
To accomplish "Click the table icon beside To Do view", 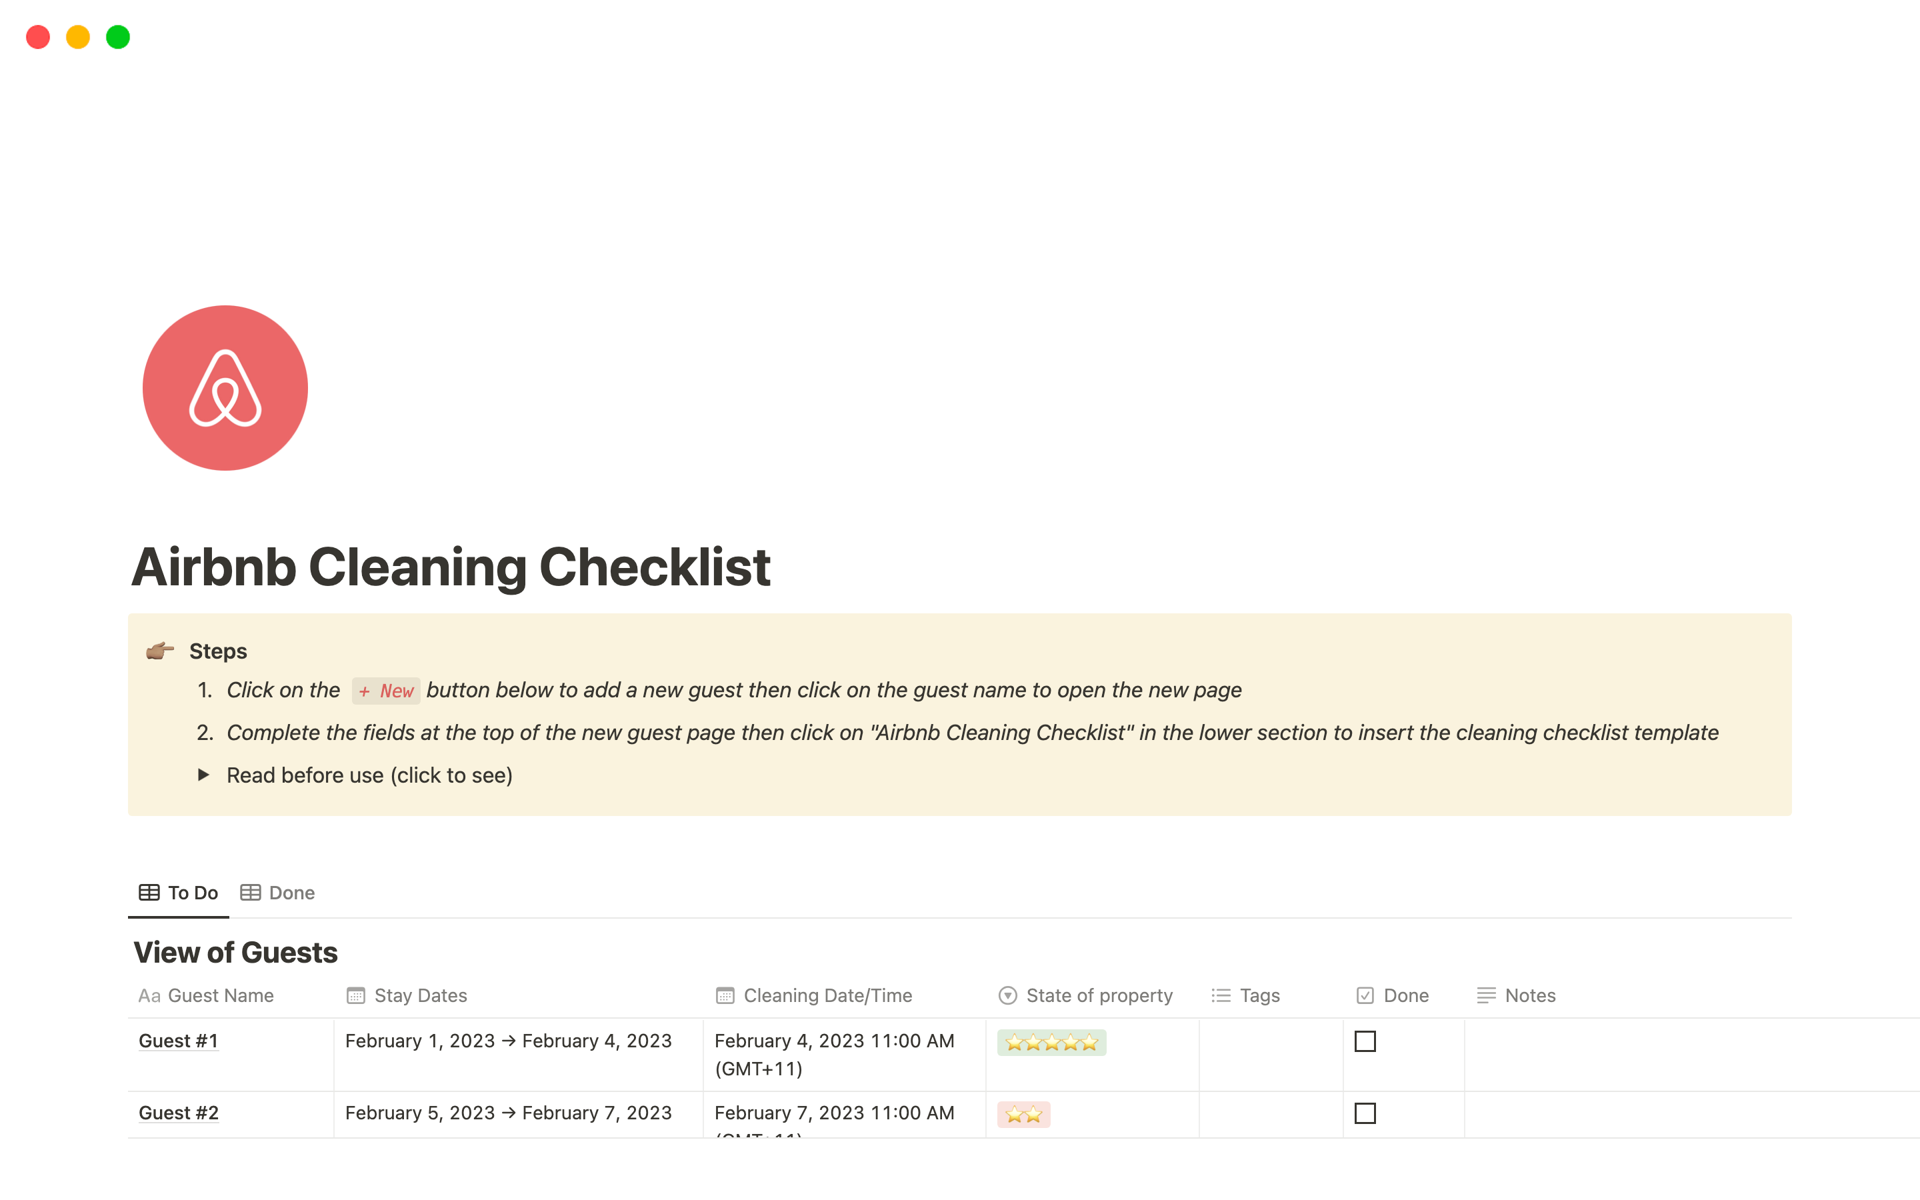I will tap(149, 892).
